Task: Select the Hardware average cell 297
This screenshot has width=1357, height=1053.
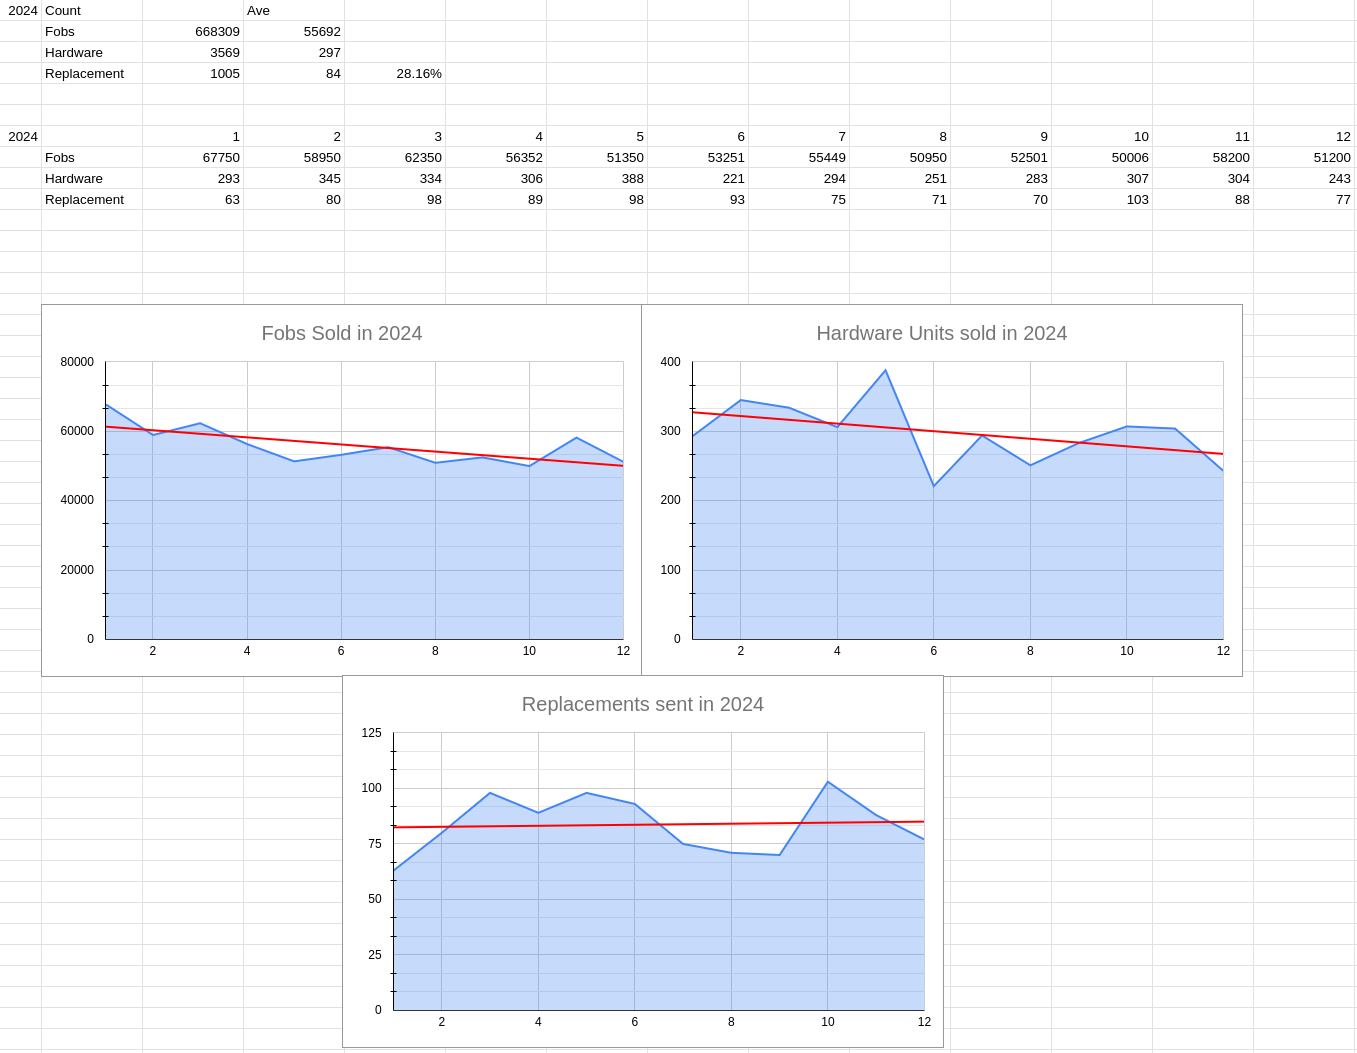Action: (294, 53)
